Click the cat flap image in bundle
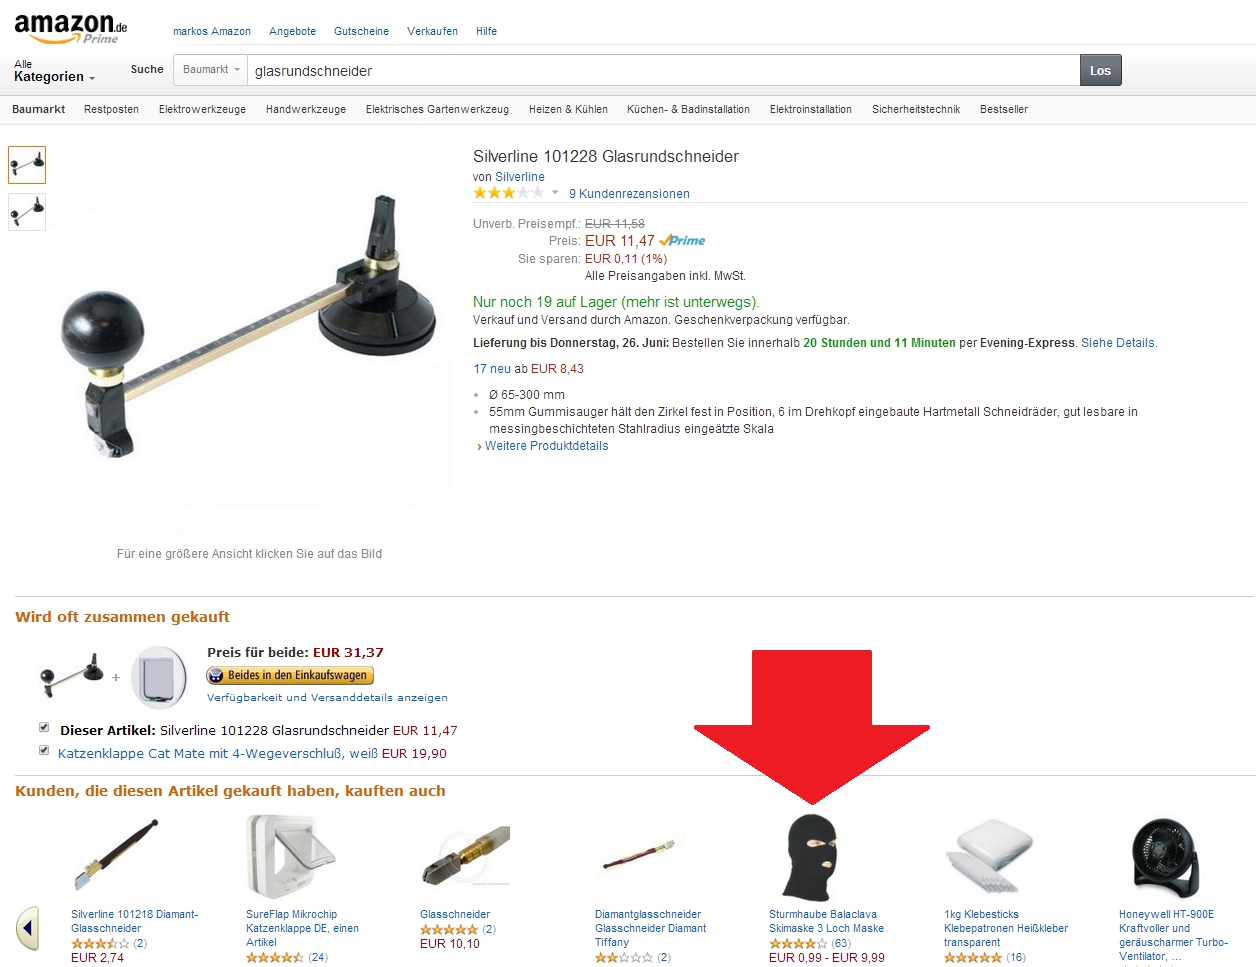This screenshot has width=1256, height=967. [x=159, y=677]
